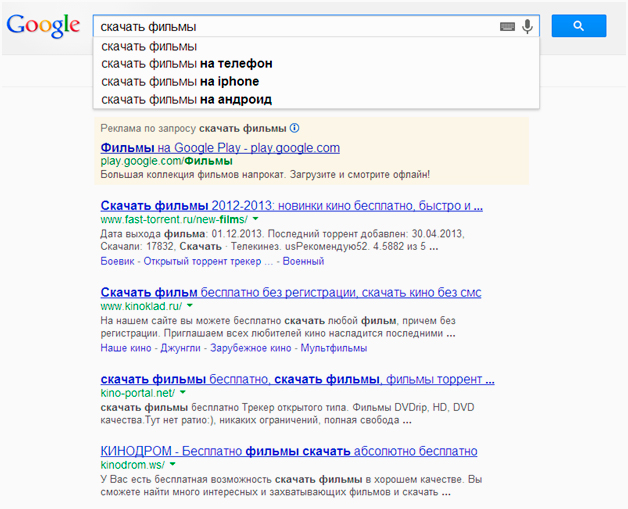The width and height of the screenshot is (628, 509).
Task: Click the blue search magnifier button
Action: click(x=579, y=26)
